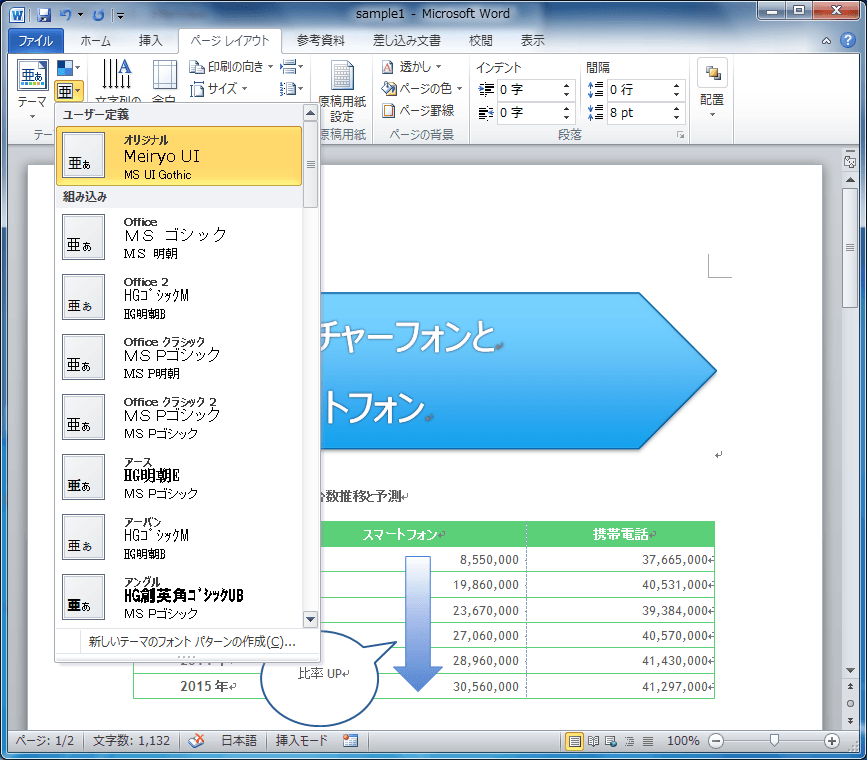Open the 透かし watermark dropdown
This screenshot has width=867, height=760.
click(x=411, y=67)
